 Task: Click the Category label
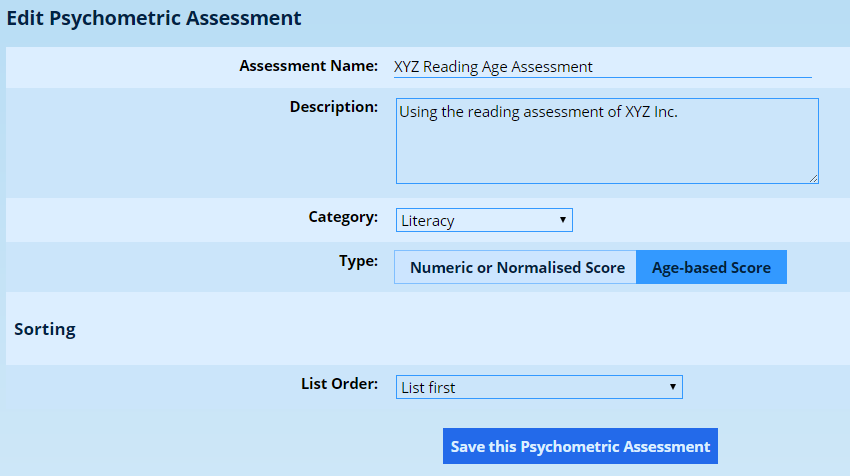343,216
